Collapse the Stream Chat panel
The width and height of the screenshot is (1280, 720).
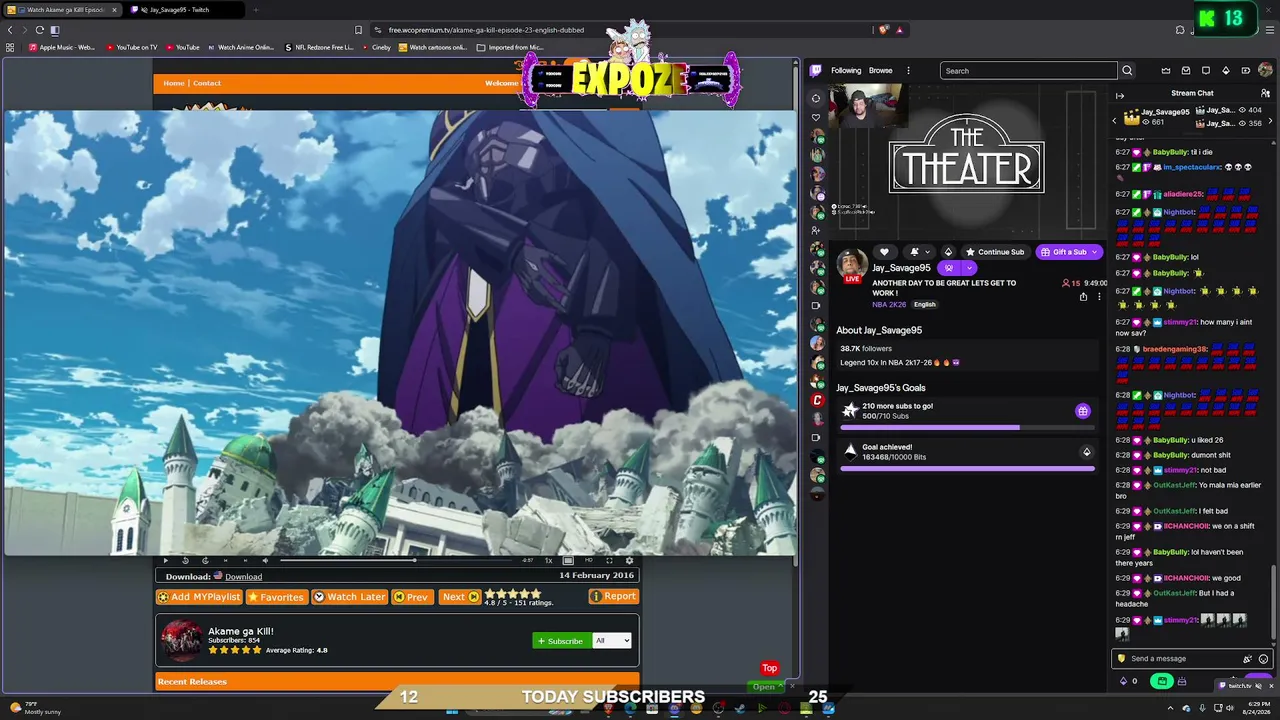tap(1120, 94)
